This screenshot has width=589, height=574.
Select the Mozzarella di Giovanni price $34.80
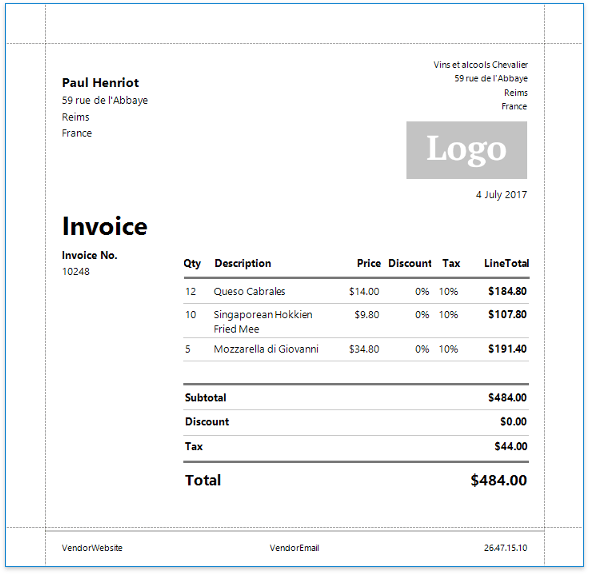click(364, 349)
